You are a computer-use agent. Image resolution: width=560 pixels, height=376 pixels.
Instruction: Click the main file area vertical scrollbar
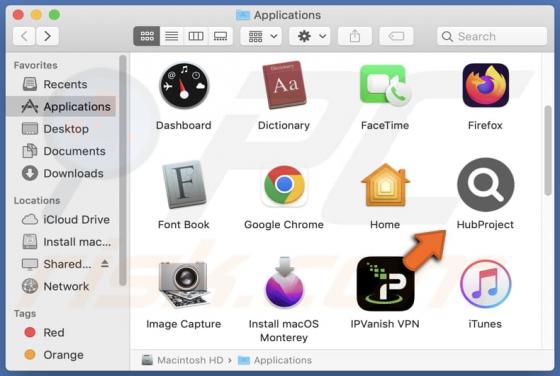(548, 150)
